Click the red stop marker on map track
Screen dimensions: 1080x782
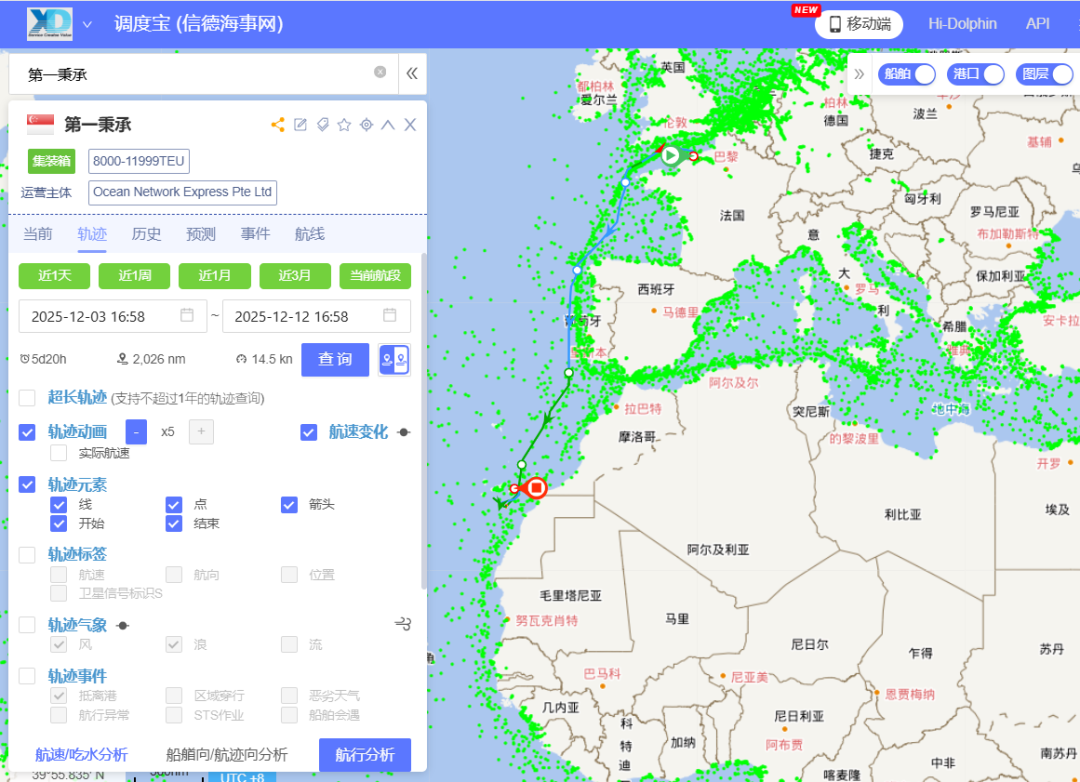point(536,488)
